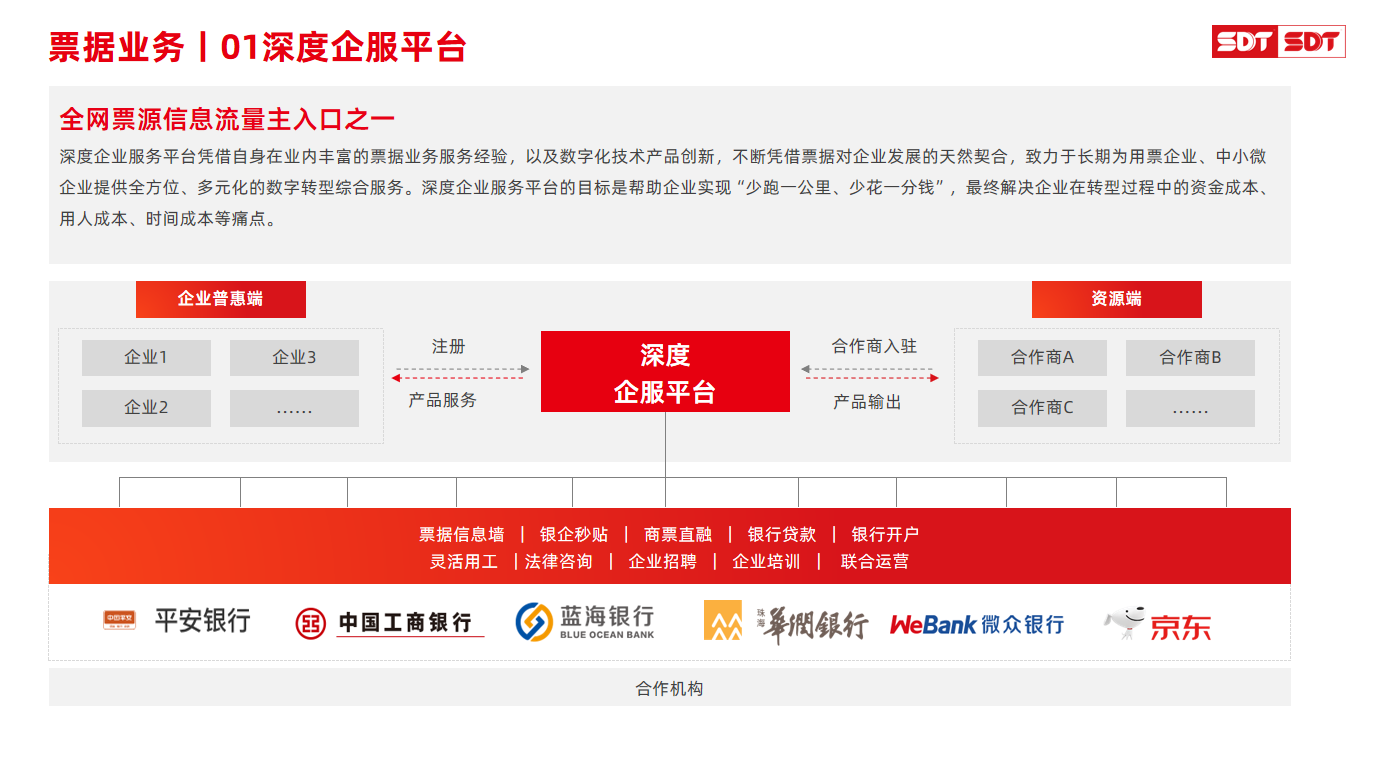
Task: Click the 合作商A box
Action: click(1042, 358)
